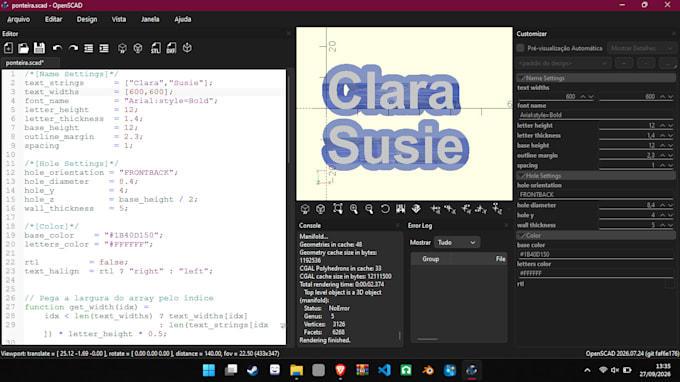The height and width of the screenshot is (382, 680).
Task: Click the Save file icon in editor toolbar
Action: (39, 48)
